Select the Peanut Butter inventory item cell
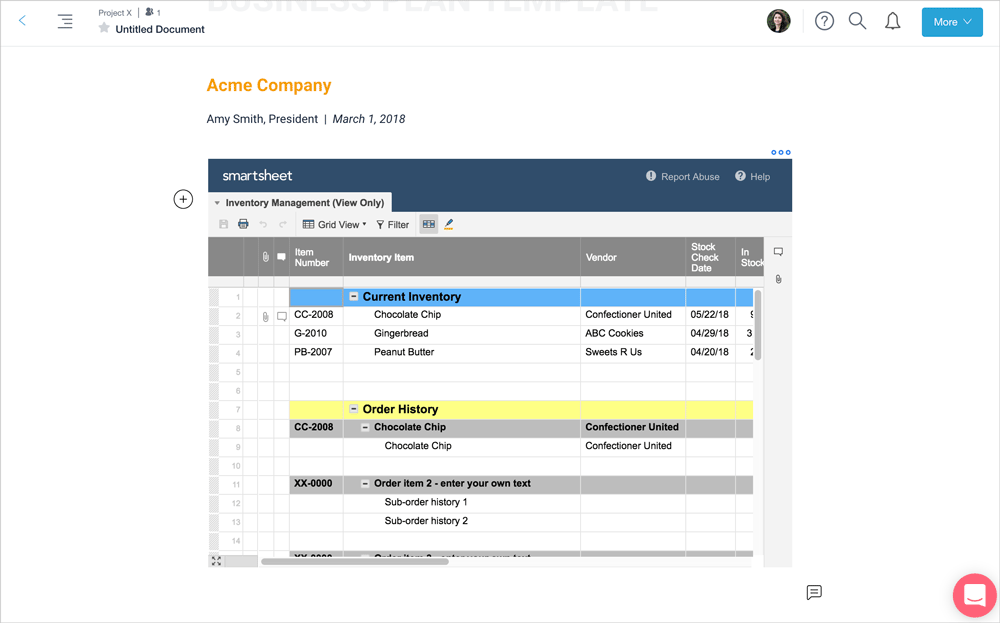 462,352
